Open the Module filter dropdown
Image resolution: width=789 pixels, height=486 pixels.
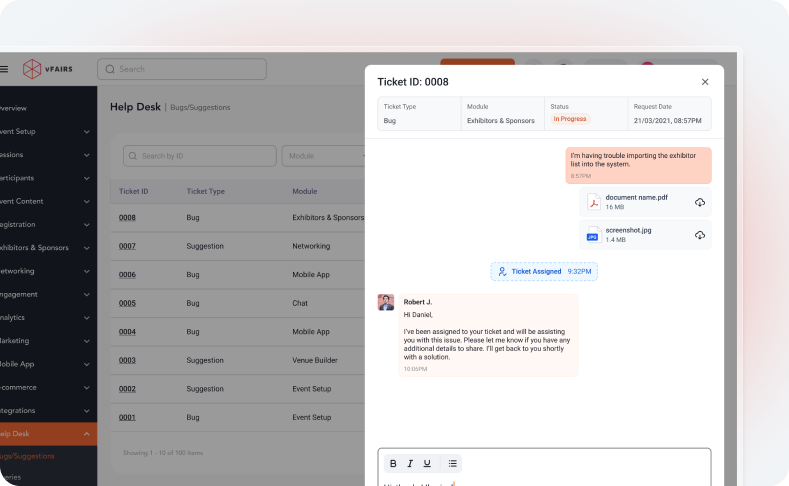click(x=324, y=156)
